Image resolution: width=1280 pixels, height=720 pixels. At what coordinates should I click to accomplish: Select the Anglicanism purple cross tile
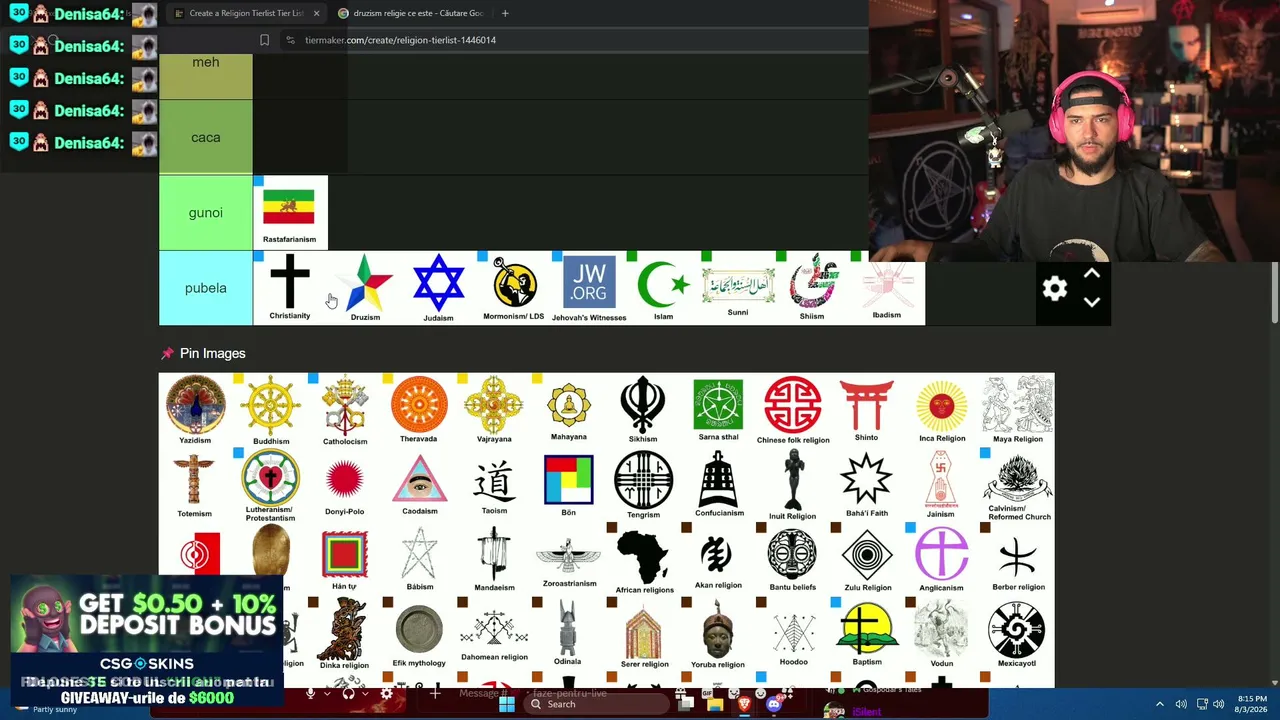(x=942, y=560)
